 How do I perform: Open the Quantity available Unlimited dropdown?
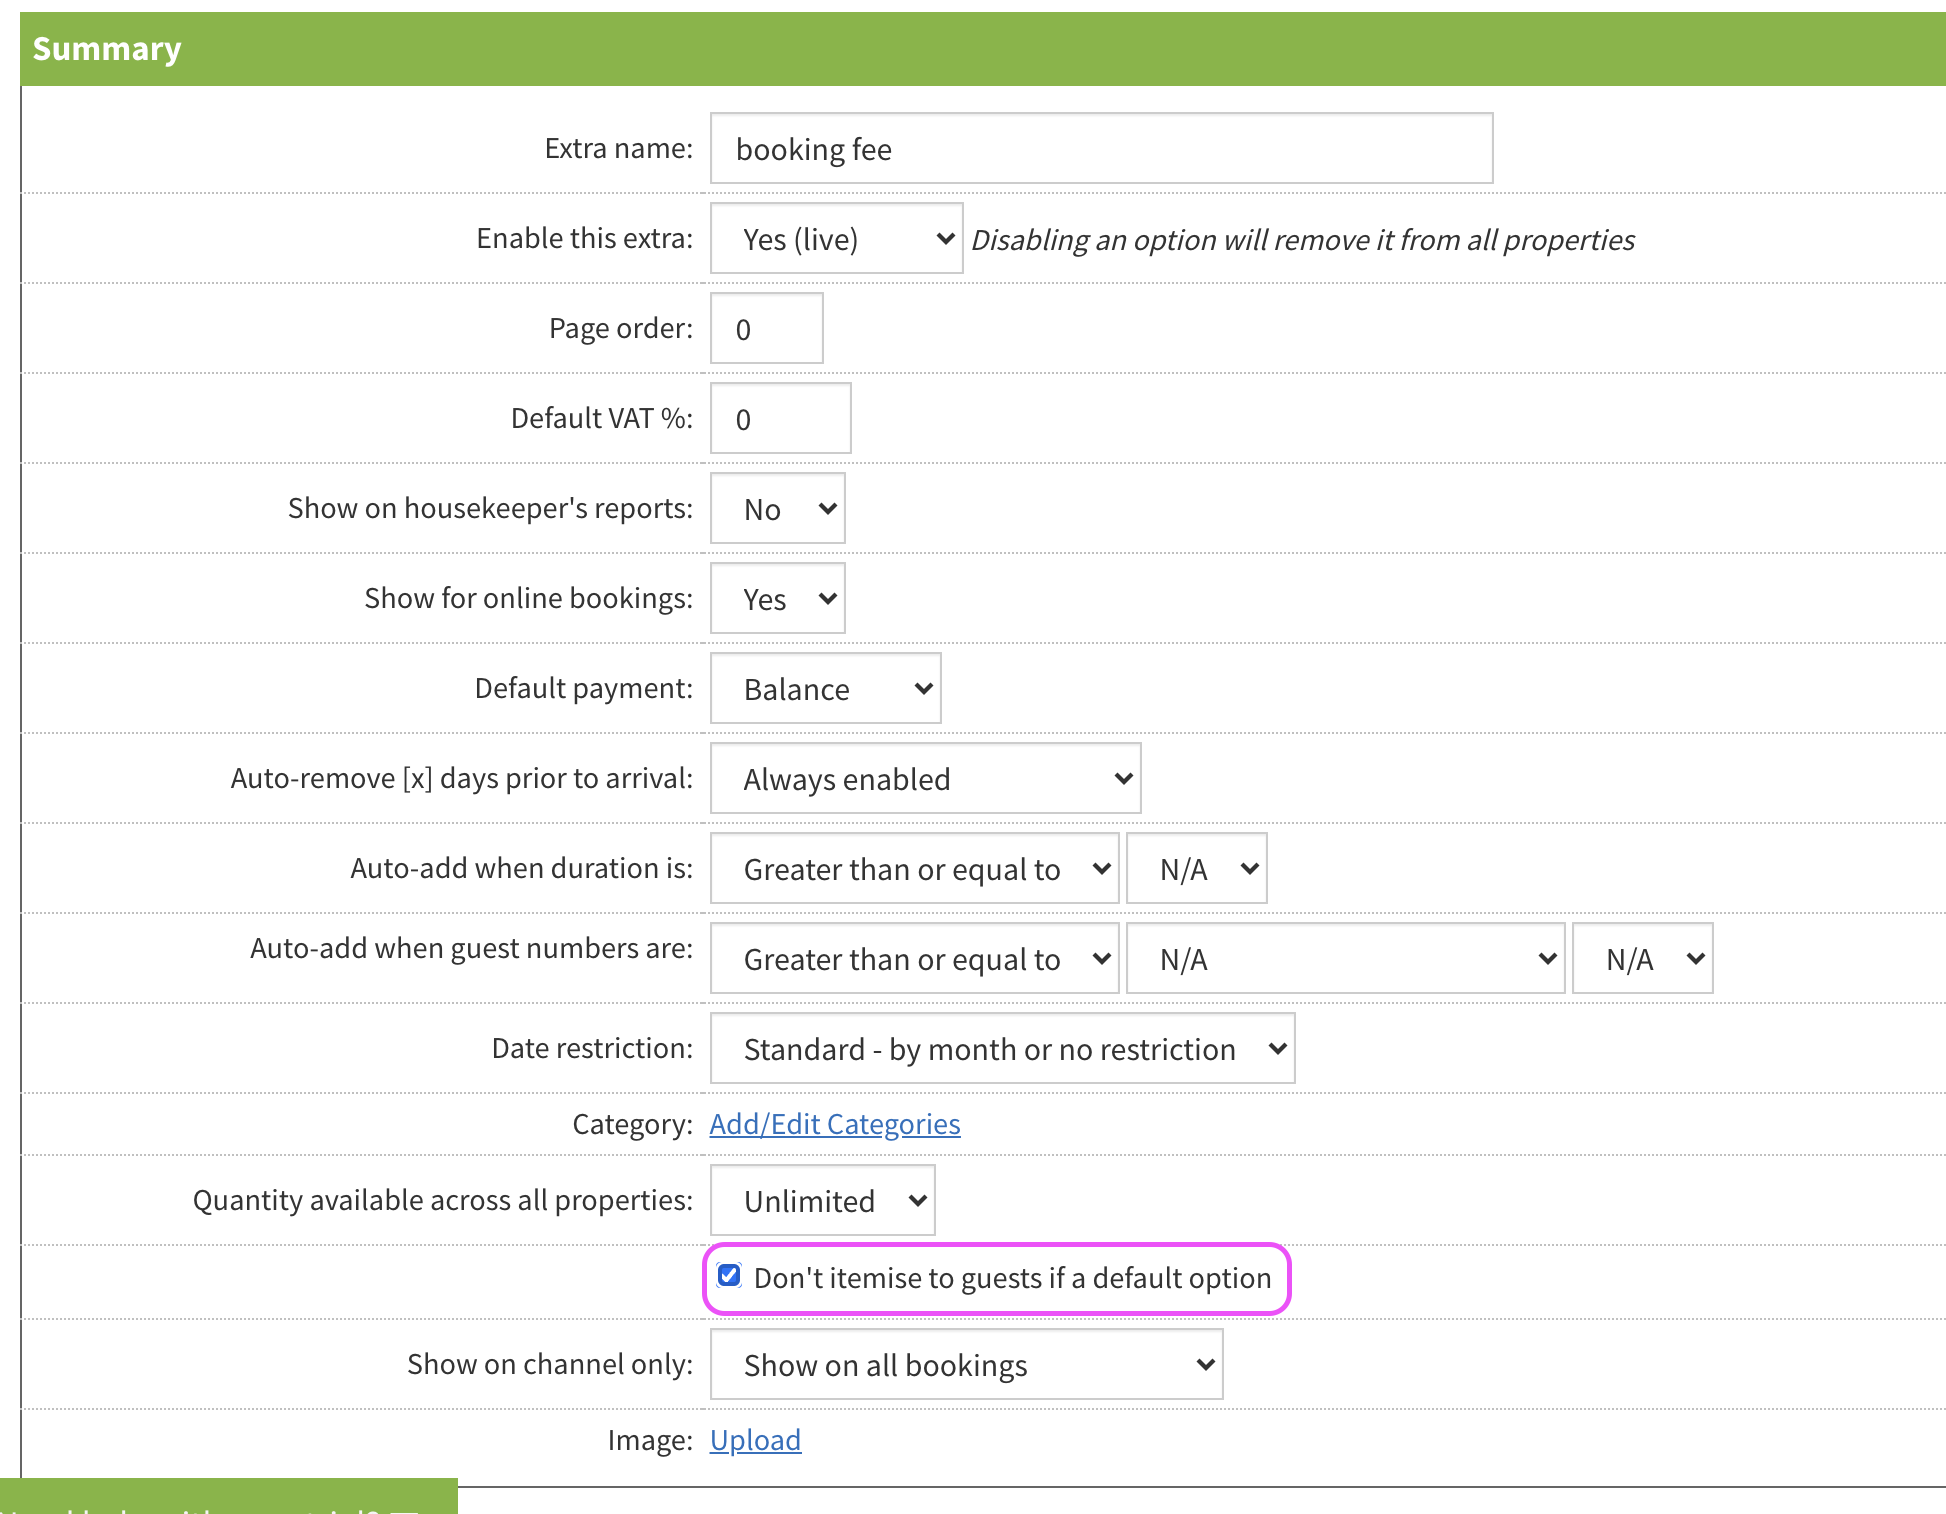pos(822,1201)
